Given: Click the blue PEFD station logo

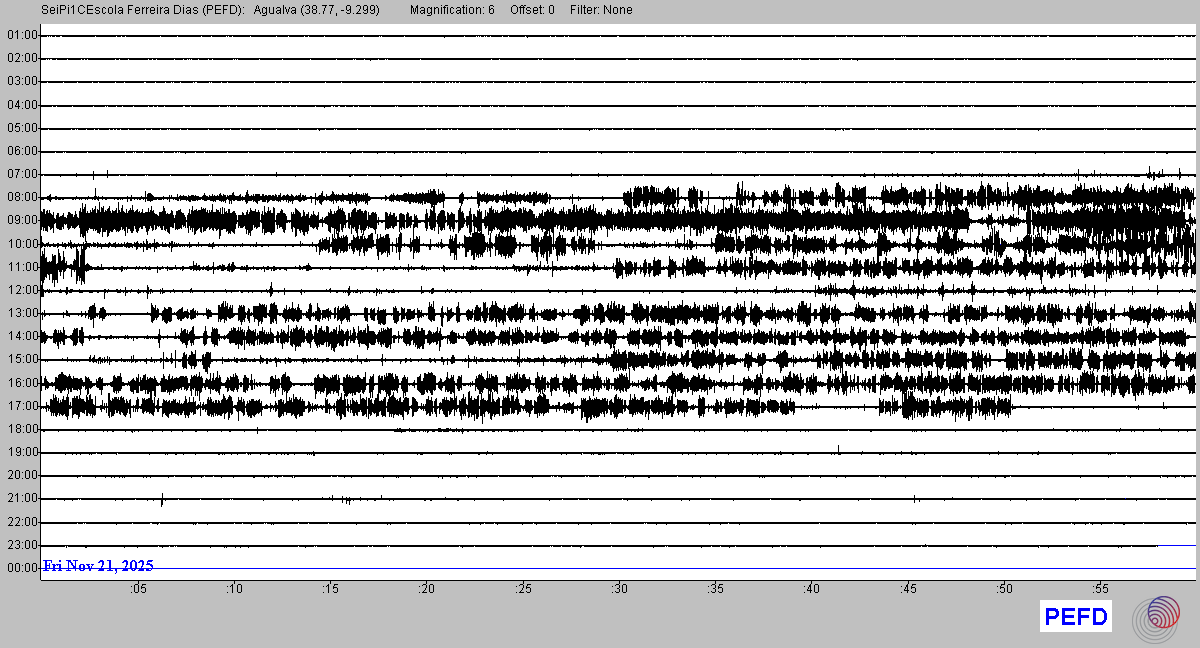Looking at the screenshot, I should (x=1076, y=617).
